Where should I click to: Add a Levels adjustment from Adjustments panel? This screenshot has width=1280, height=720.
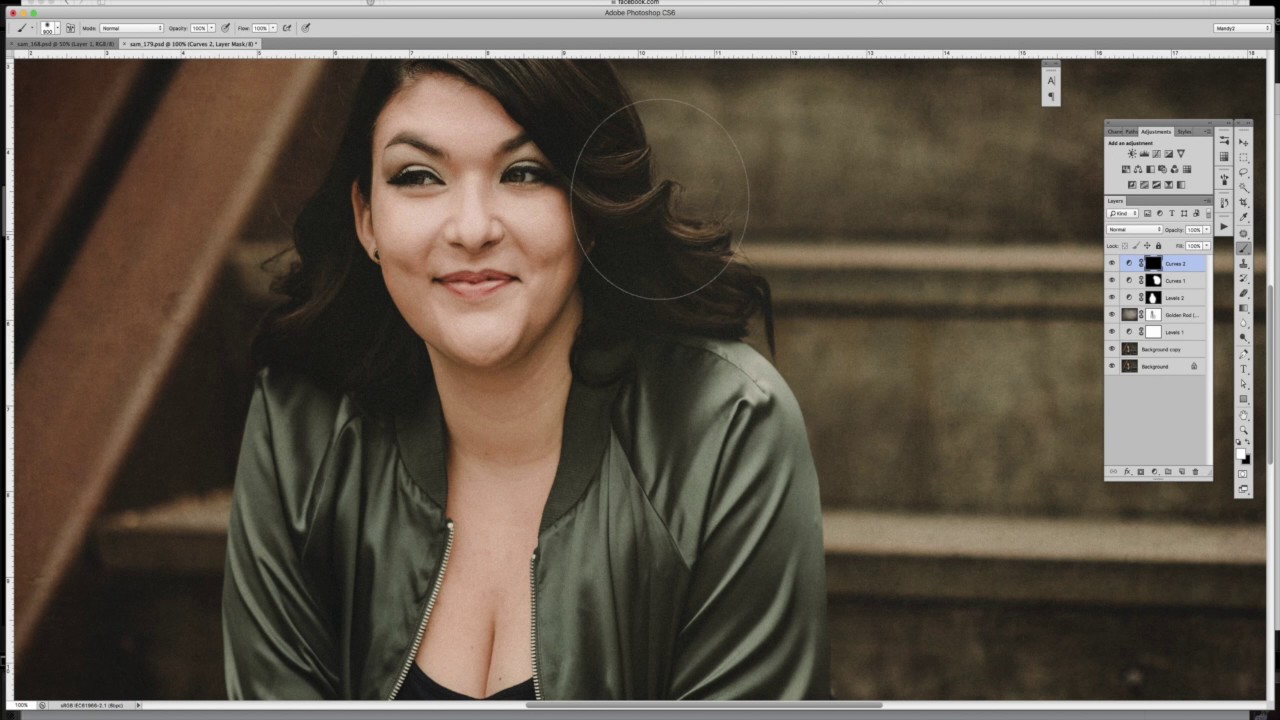coord(1144,153)
